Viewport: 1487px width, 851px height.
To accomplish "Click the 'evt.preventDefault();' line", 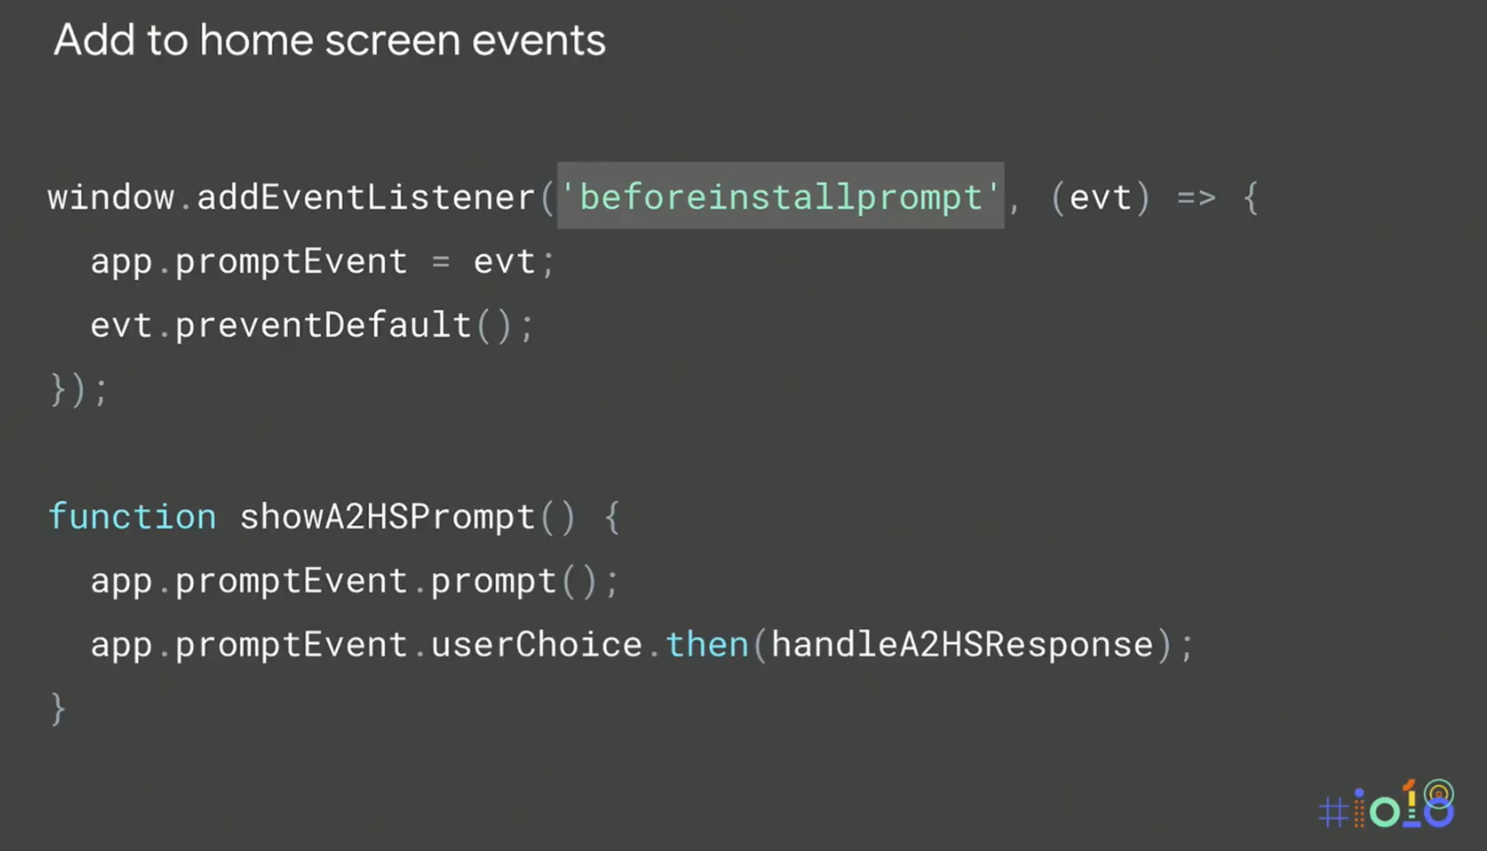I will [x=313, y=325].
